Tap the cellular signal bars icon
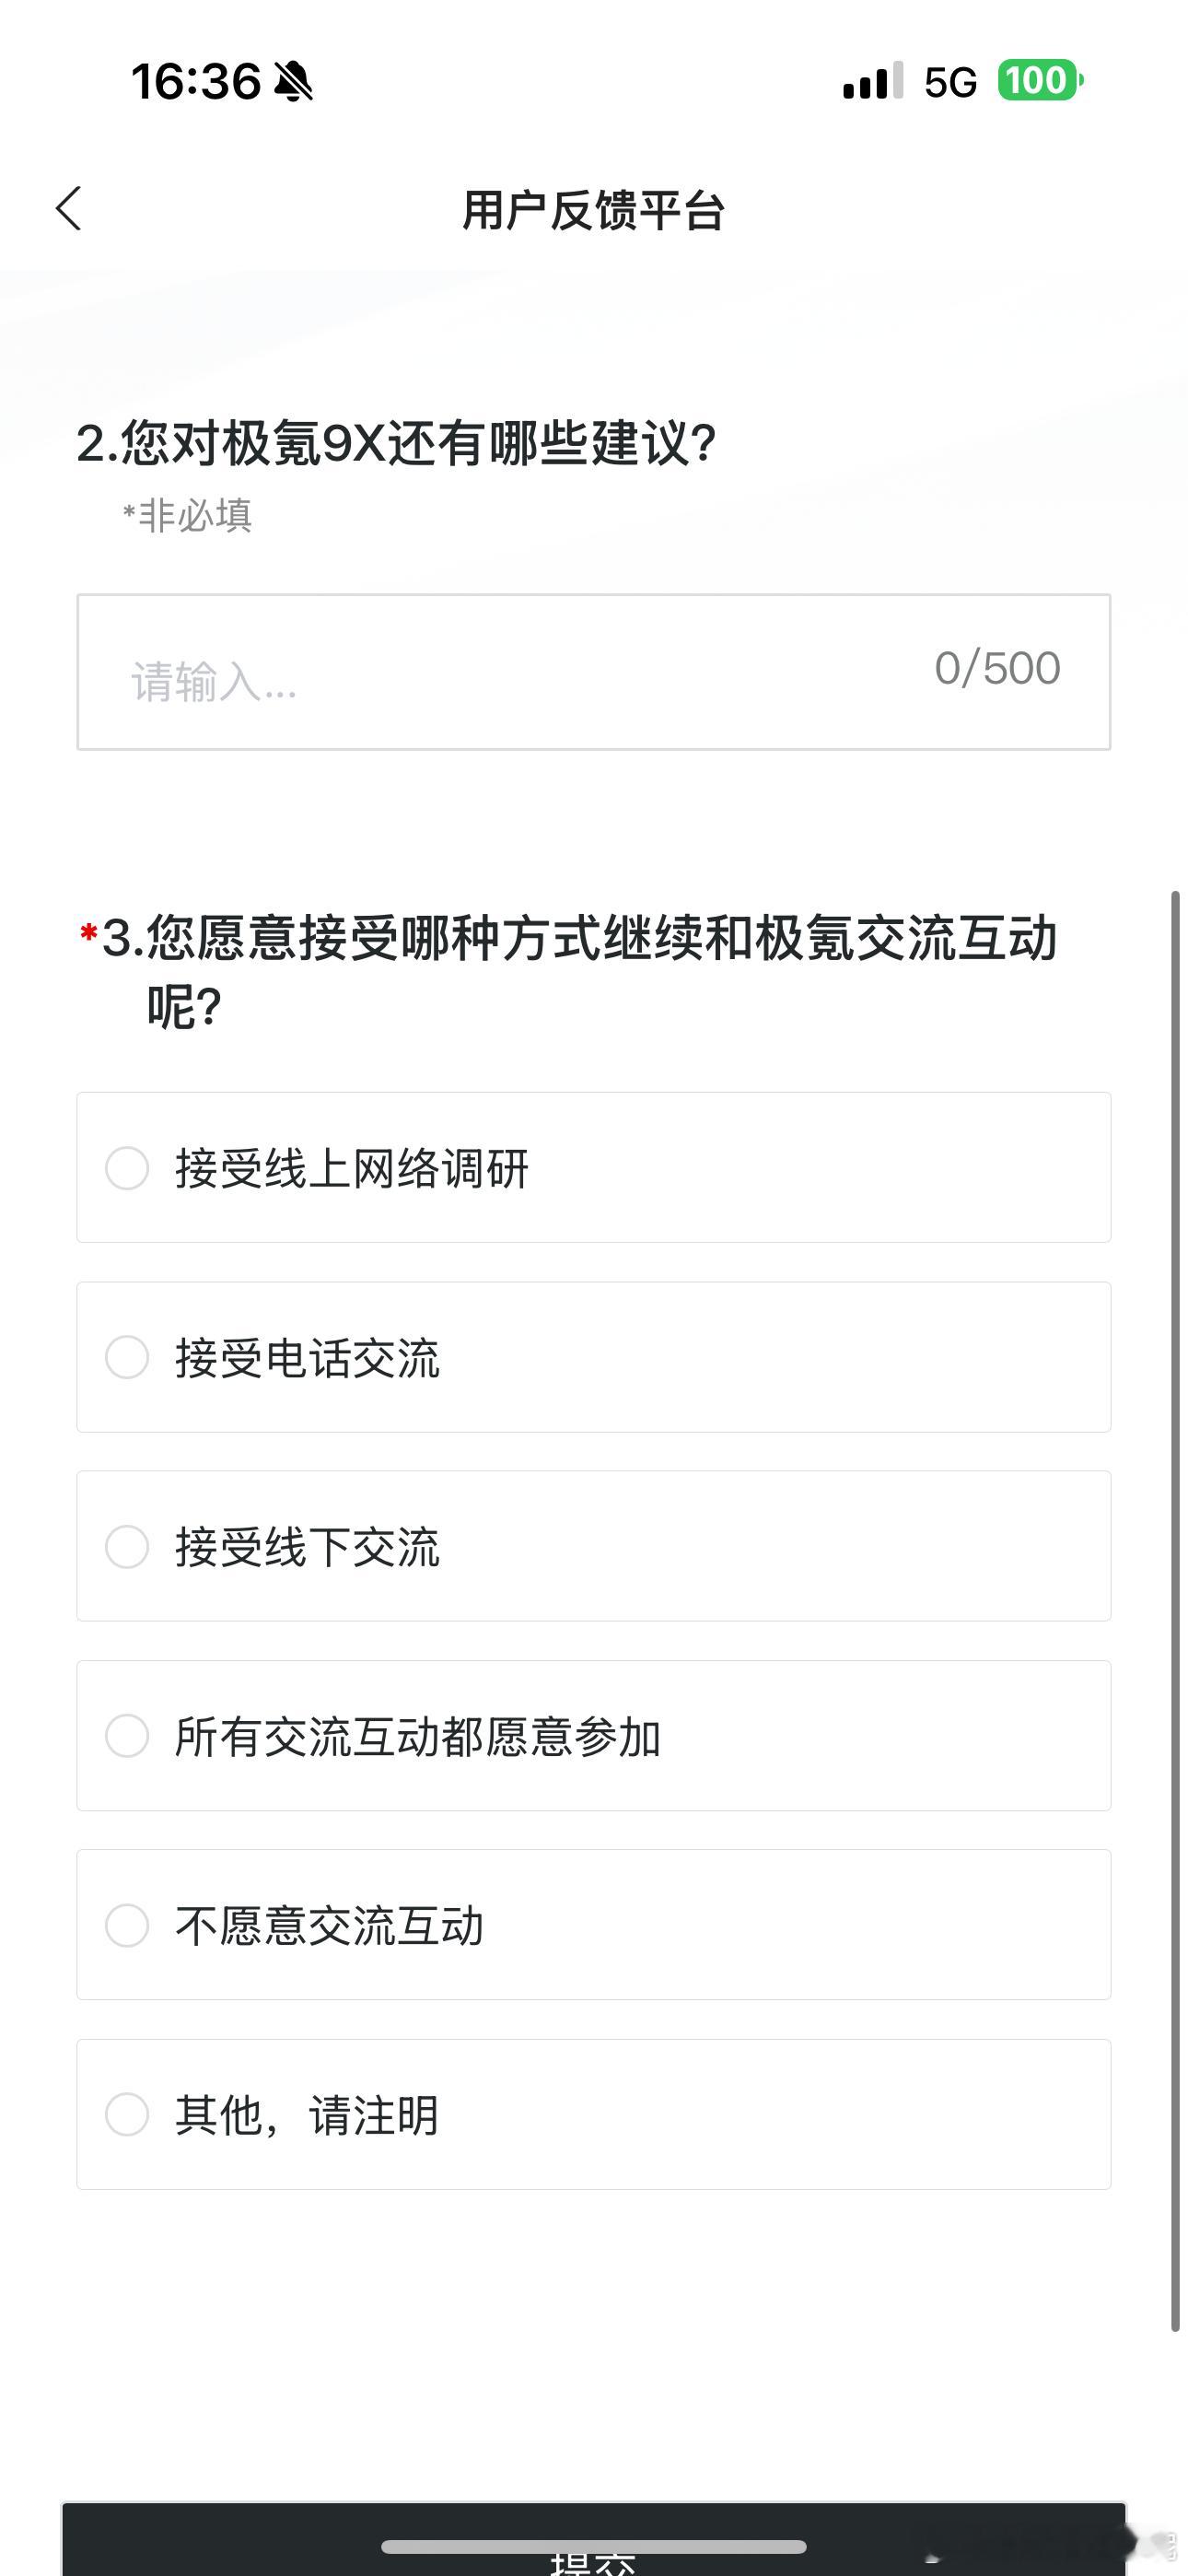 point(873,80)
